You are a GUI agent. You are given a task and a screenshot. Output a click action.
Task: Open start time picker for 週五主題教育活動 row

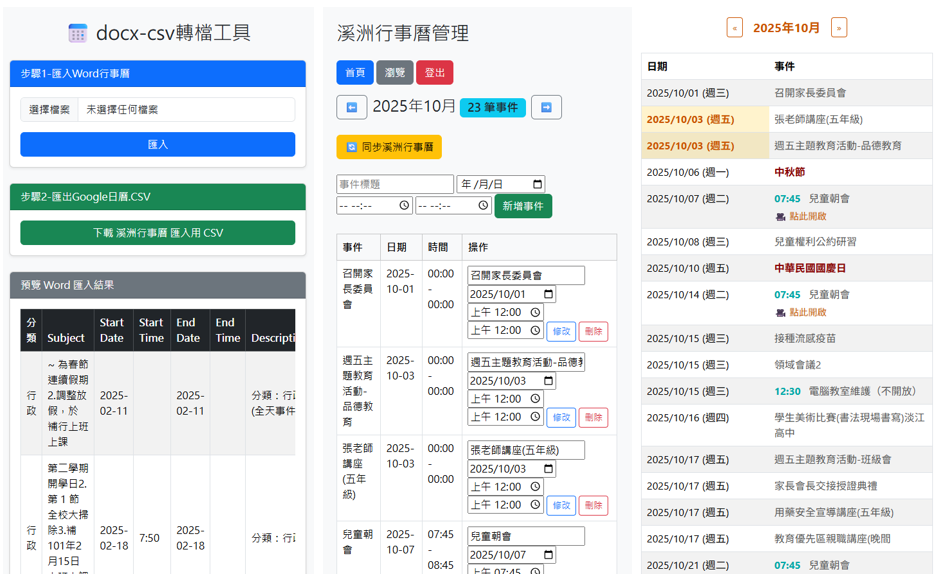tap(535, 399)
